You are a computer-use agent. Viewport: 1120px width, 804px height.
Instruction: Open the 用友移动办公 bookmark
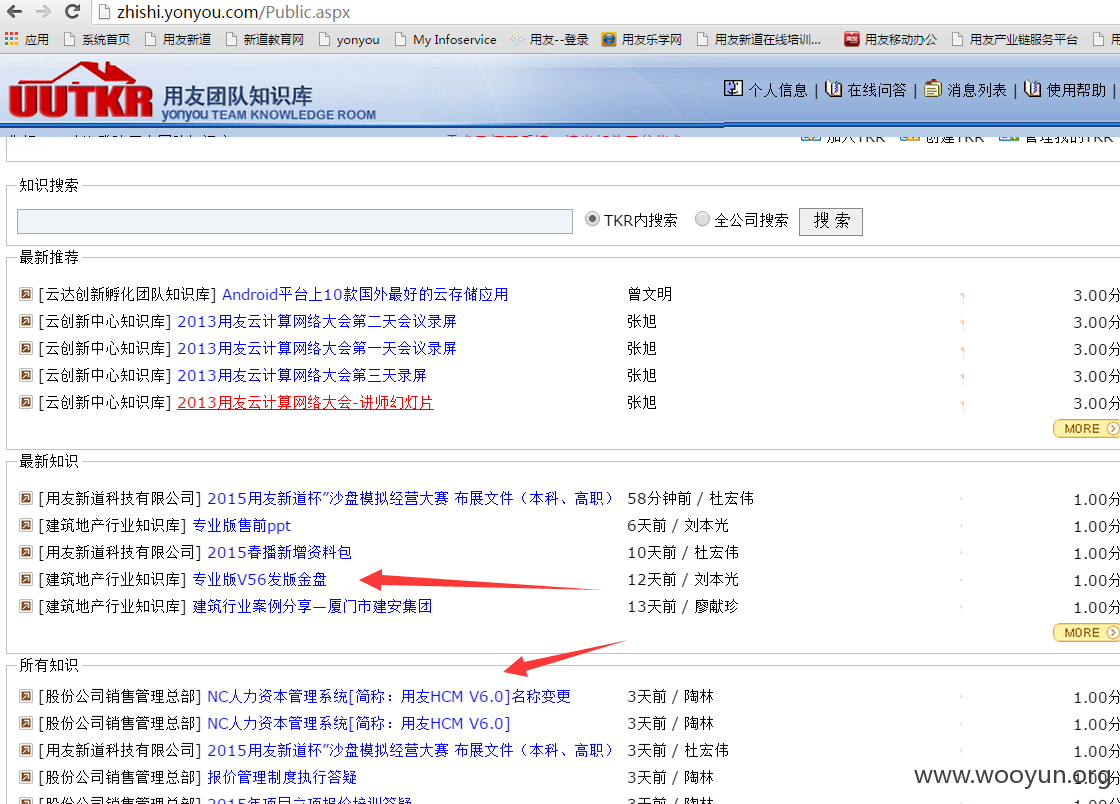click(890, 39)
